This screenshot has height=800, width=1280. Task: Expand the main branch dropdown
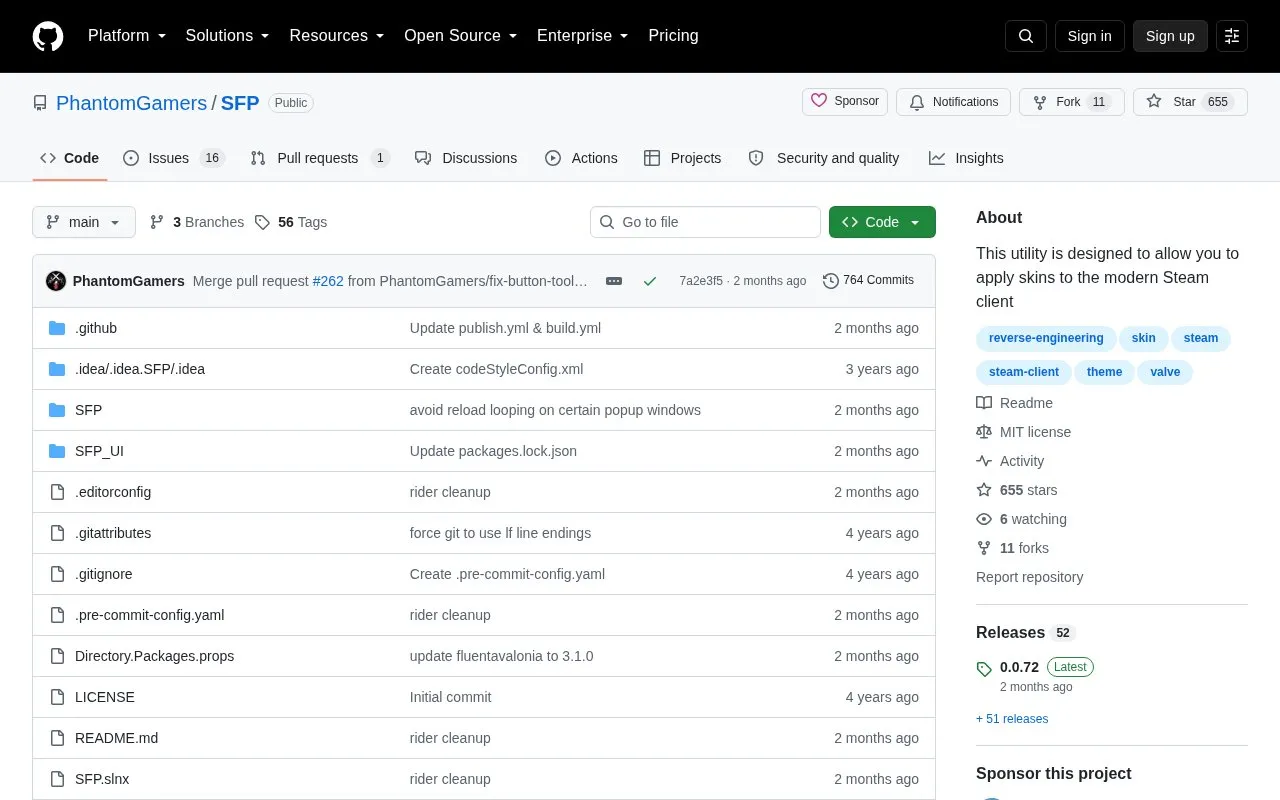tap(84, 222)
